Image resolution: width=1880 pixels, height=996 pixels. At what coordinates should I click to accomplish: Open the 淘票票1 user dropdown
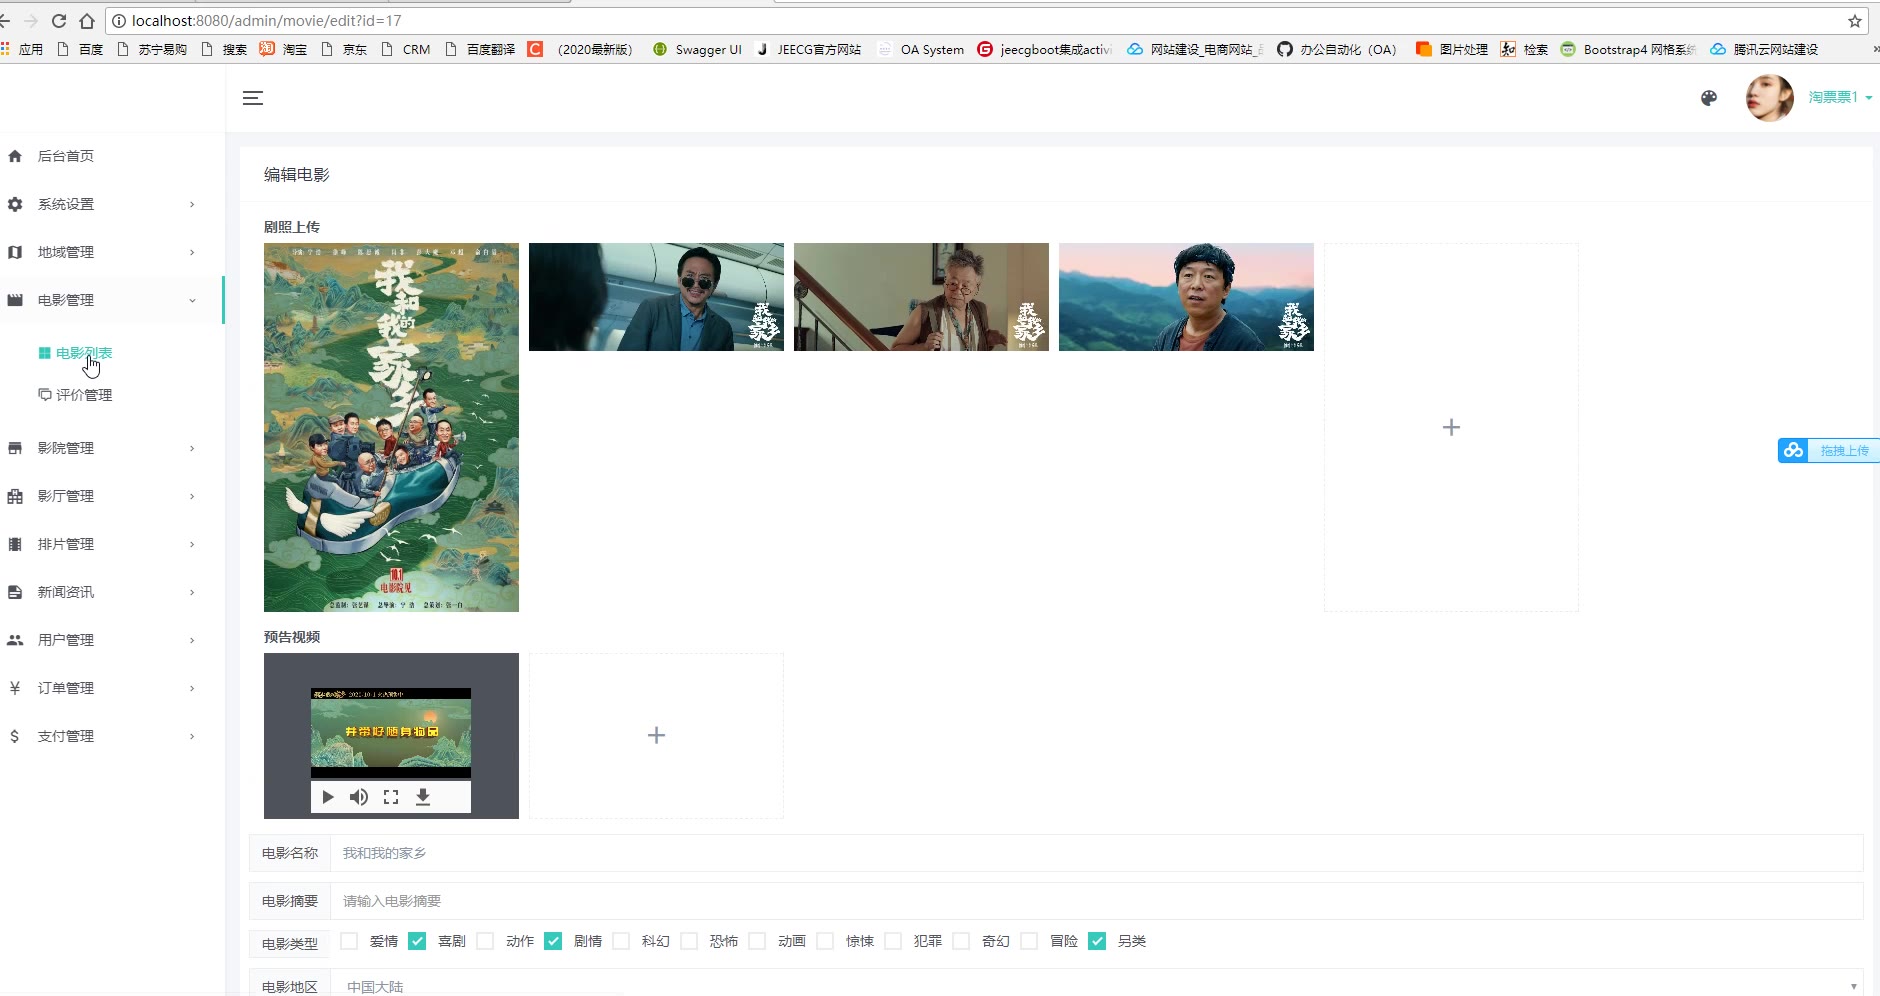tap(1840, 97)
